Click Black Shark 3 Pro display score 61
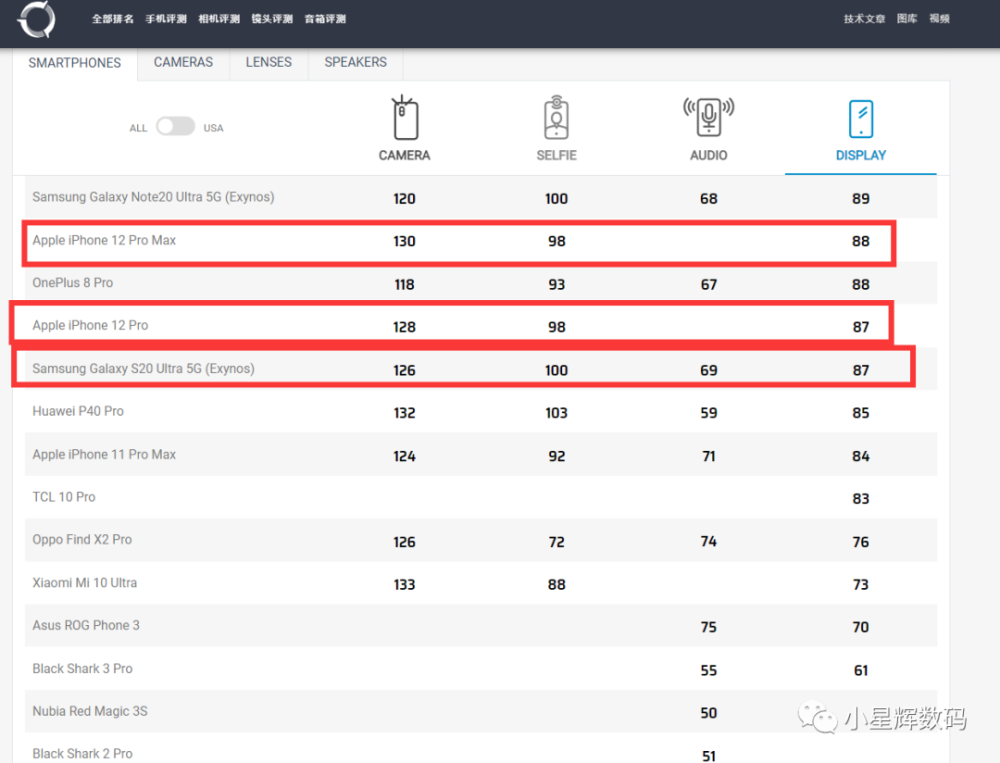1000x763 pixels. 861,670
